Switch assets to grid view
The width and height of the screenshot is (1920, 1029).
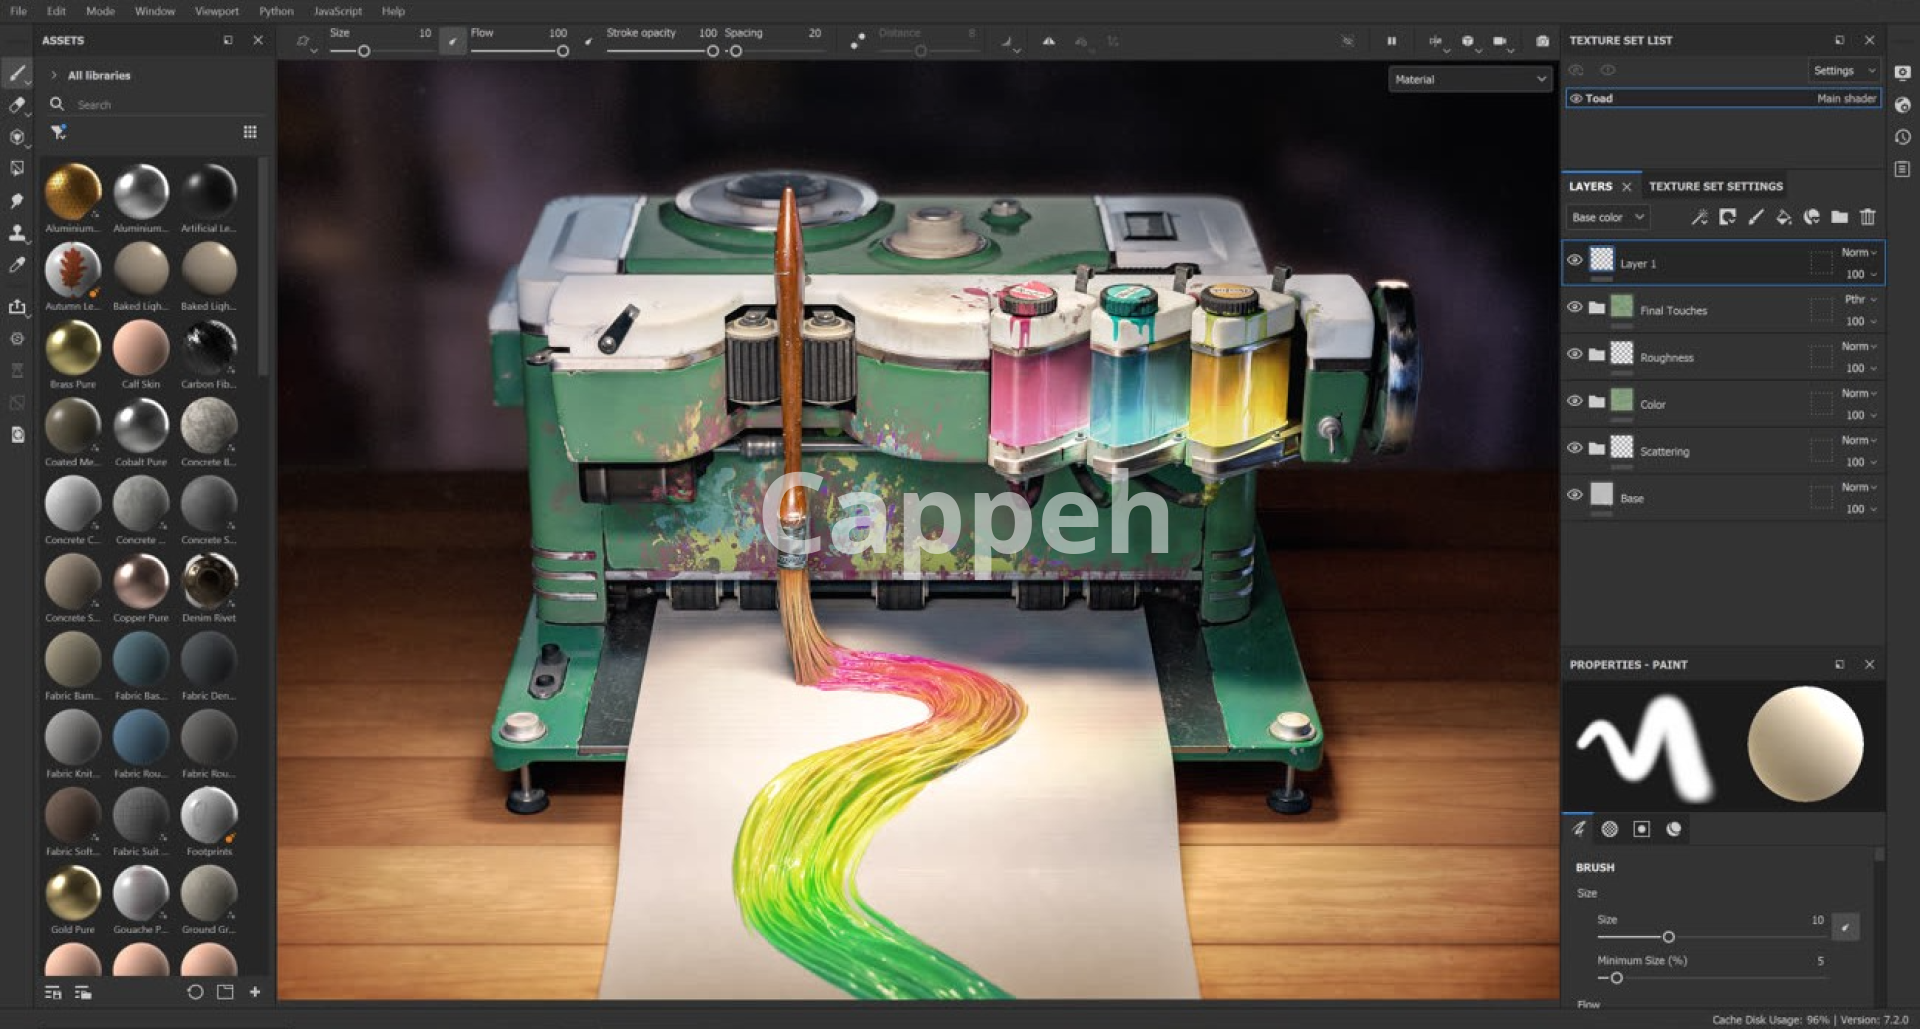(x=250, y=132)
